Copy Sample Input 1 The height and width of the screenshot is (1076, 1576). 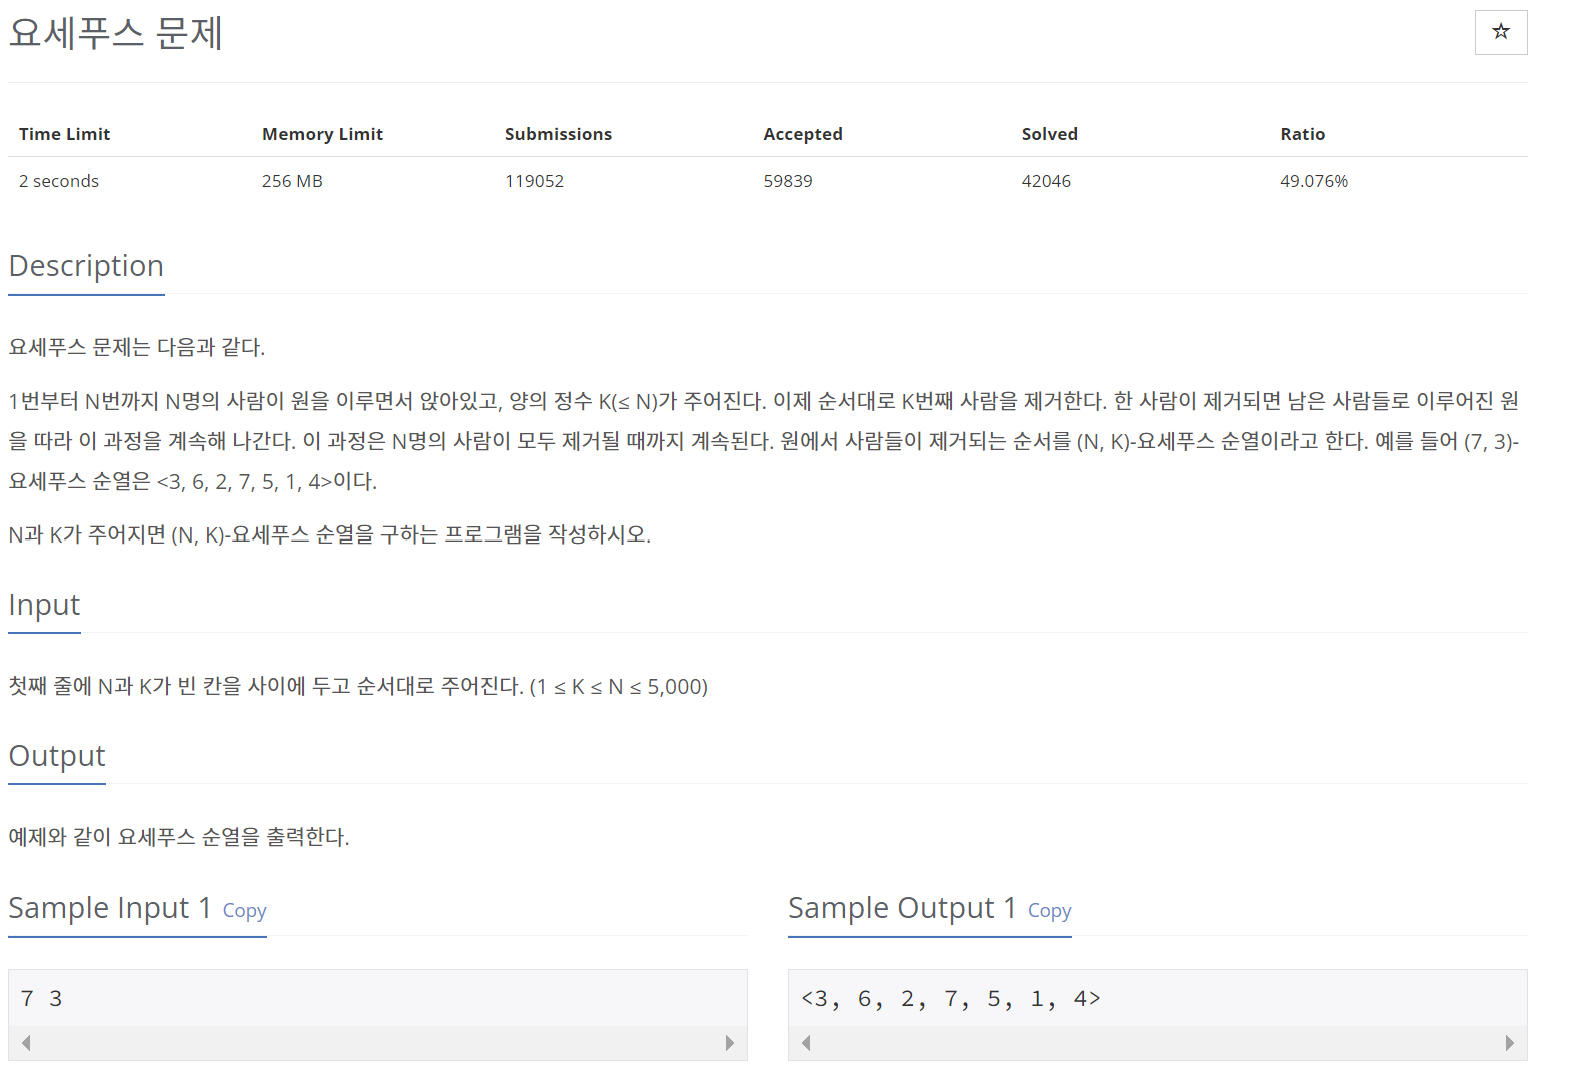point(244,911)
